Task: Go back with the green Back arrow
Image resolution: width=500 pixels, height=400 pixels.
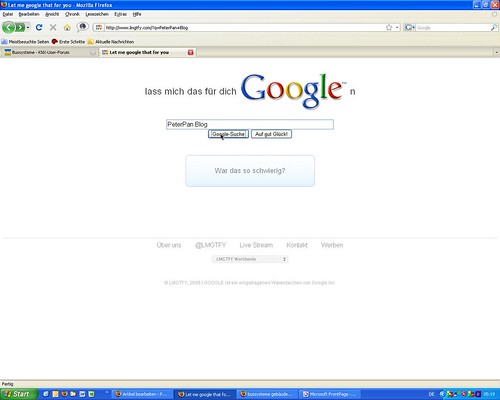Action: pos(8,27)
